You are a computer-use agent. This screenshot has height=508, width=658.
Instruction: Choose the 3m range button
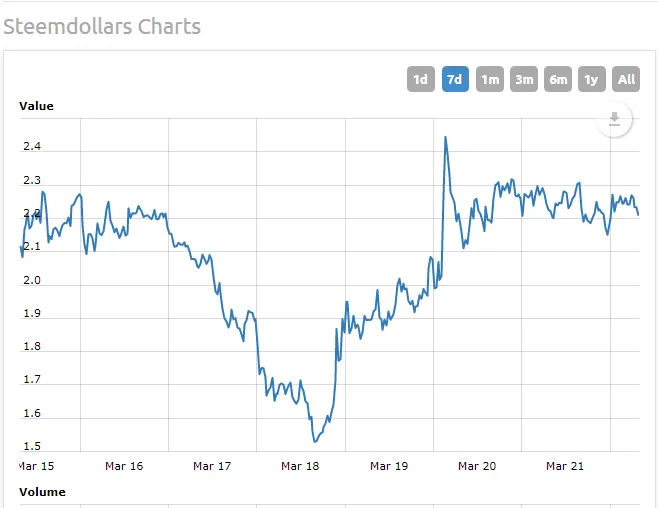(524, 79)
